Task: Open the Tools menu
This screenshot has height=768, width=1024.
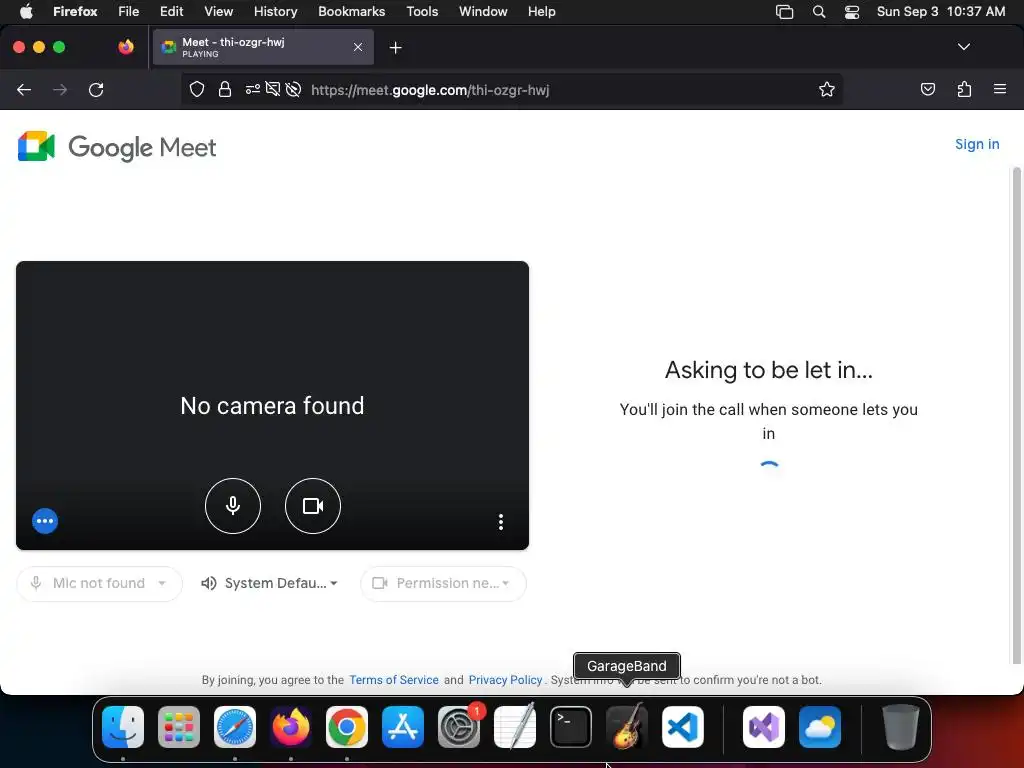Action: [x=422, y=12]
